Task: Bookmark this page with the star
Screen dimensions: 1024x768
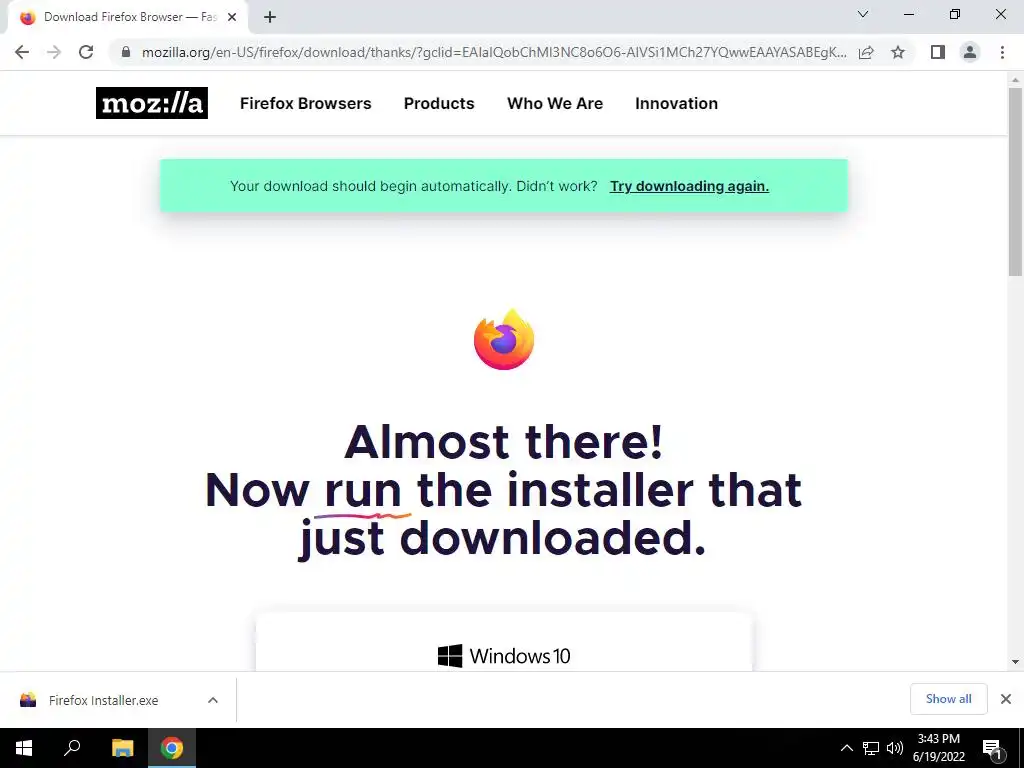Action: pyautogui.click(x=898, y=52)
